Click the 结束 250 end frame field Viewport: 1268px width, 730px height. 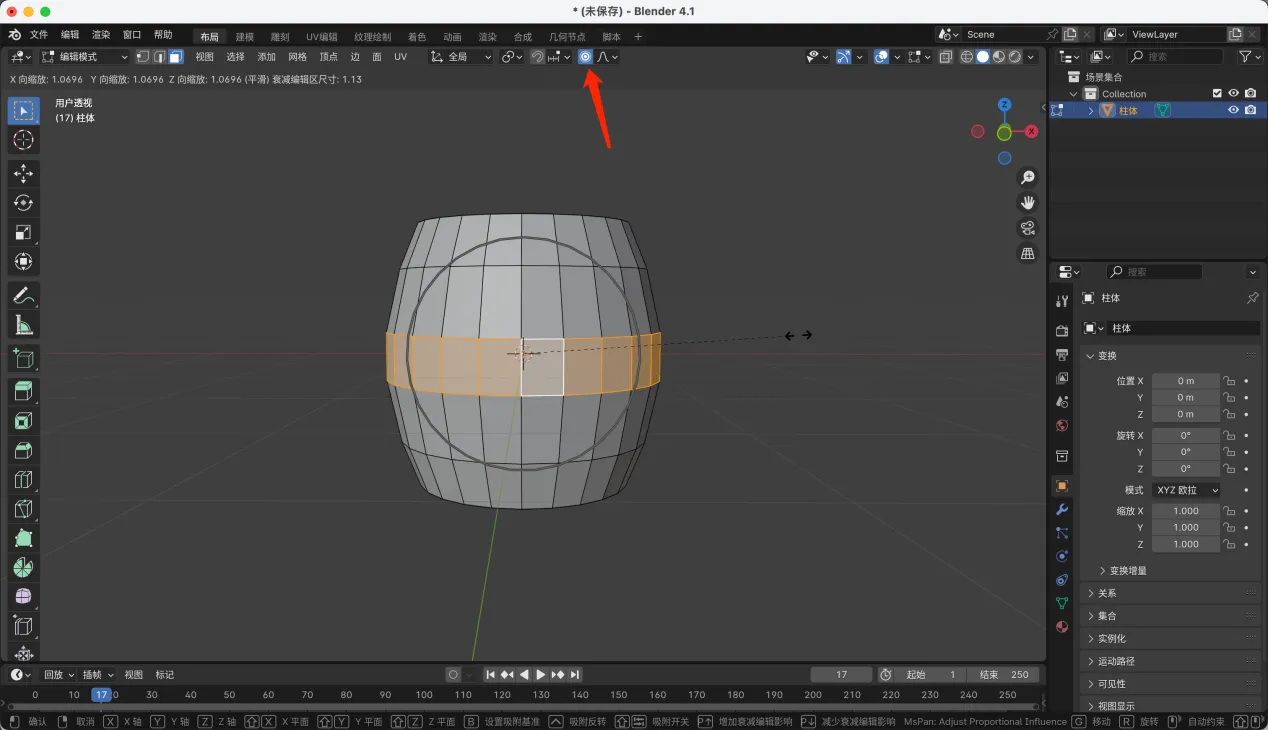1005,675
